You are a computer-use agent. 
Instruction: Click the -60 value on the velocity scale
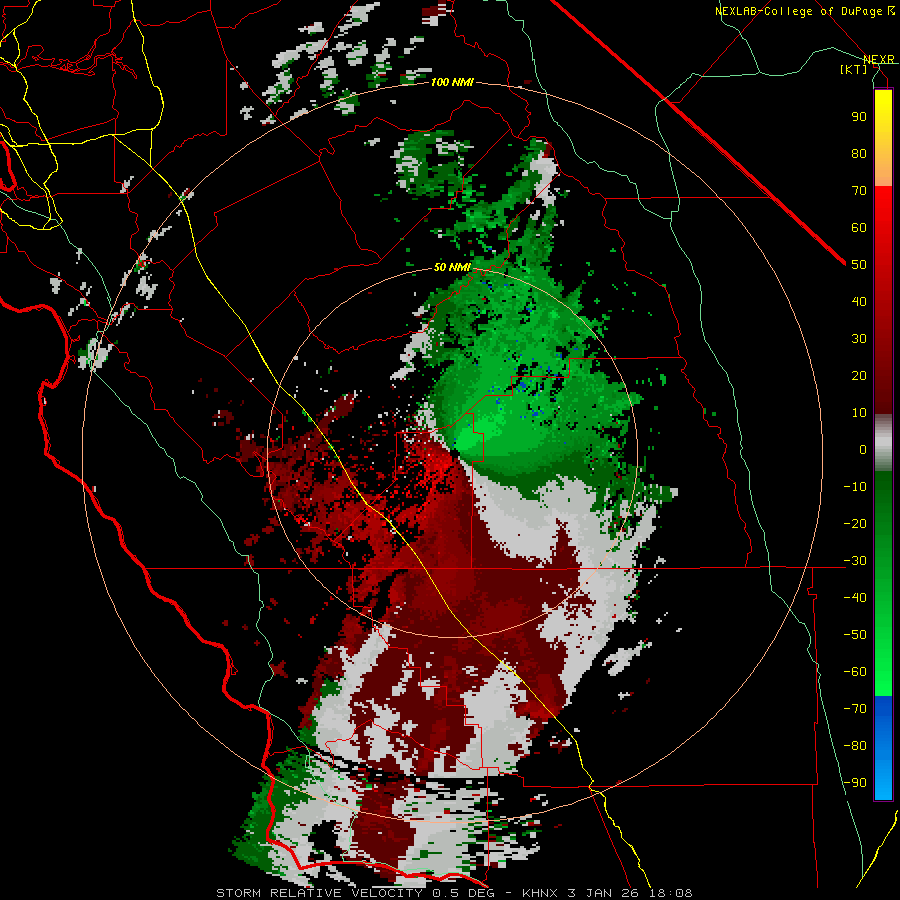click(855, 672)
